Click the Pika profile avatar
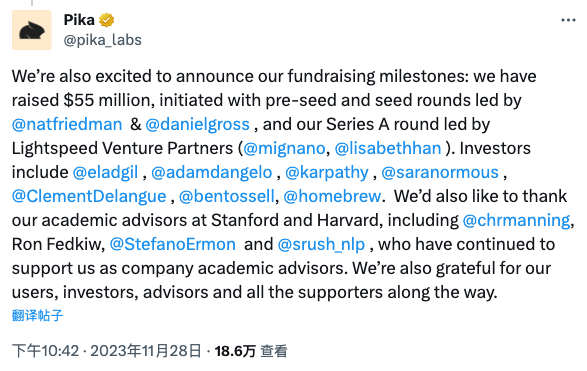The width and height of the screenshot is (587, 371). 32,30
